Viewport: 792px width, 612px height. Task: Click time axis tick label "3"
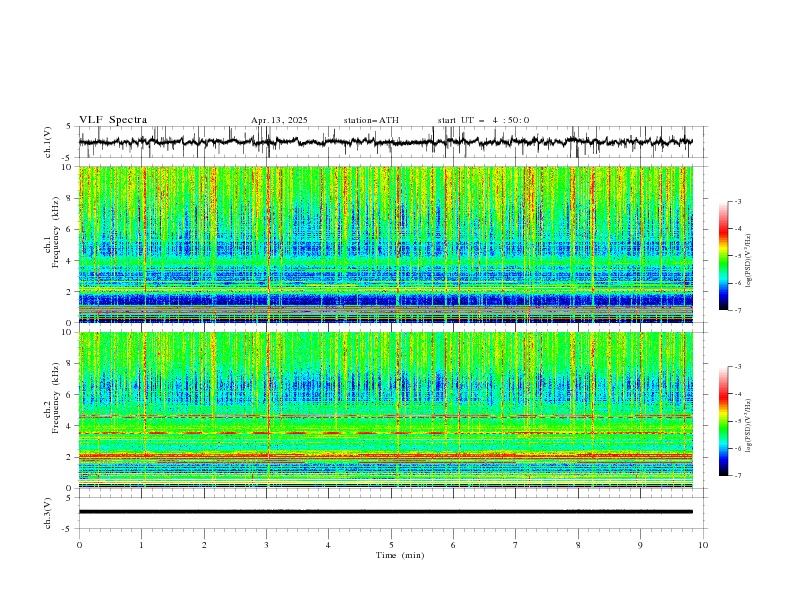pos(266,545)
